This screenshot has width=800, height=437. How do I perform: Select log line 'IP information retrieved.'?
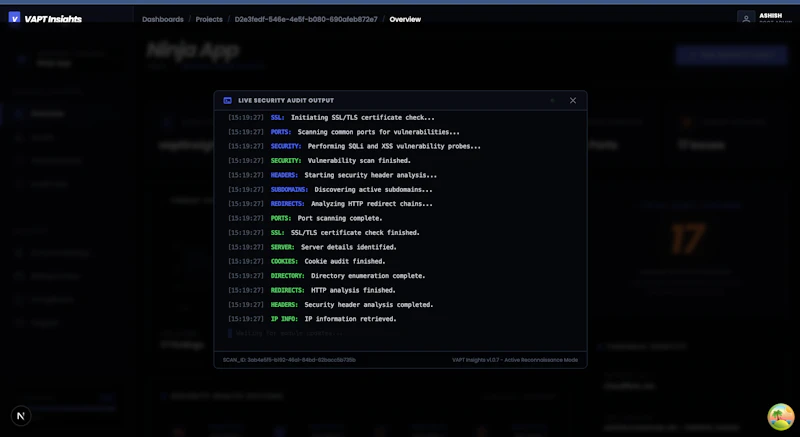tap(351, 319)
